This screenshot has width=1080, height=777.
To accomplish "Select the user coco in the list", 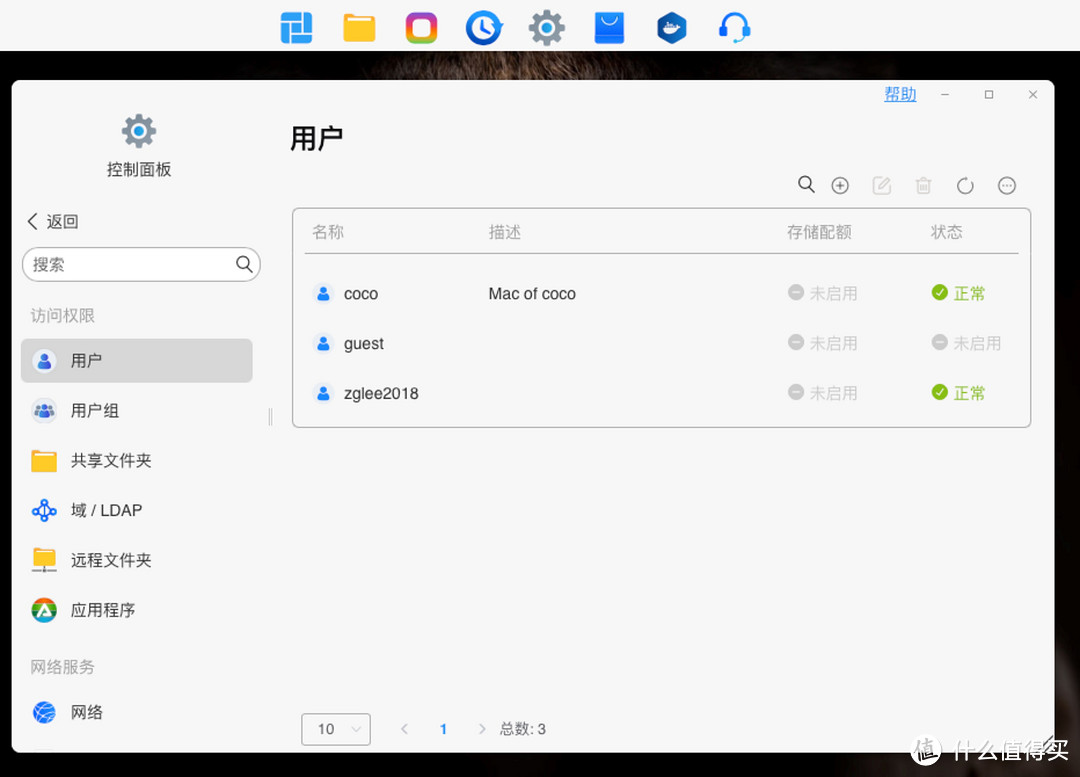I will (x=361, y=293).
